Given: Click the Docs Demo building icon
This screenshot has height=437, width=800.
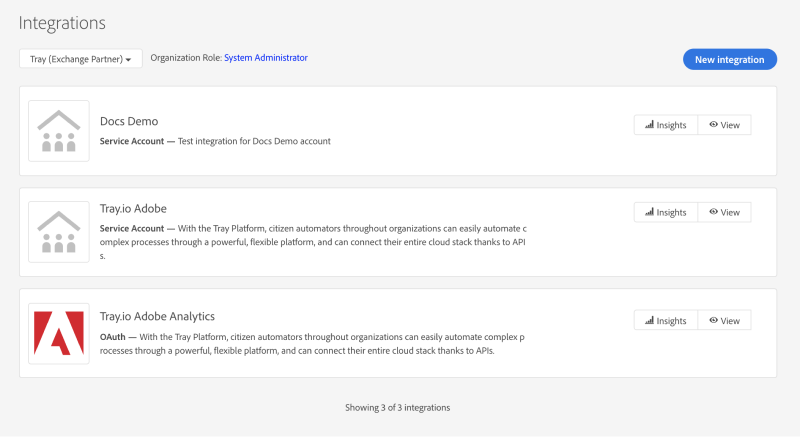Looking at the screenshot, I should pyautogui.click(x=58, y=131).
